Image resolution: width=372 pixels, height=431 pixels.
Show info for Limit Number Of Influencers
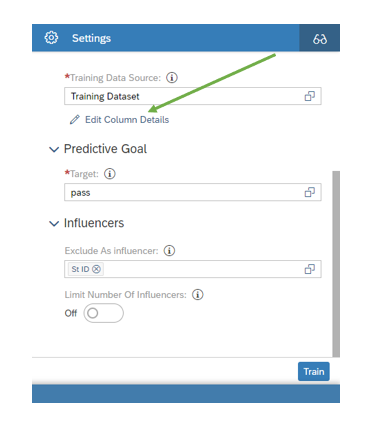(x=198, y=295)
